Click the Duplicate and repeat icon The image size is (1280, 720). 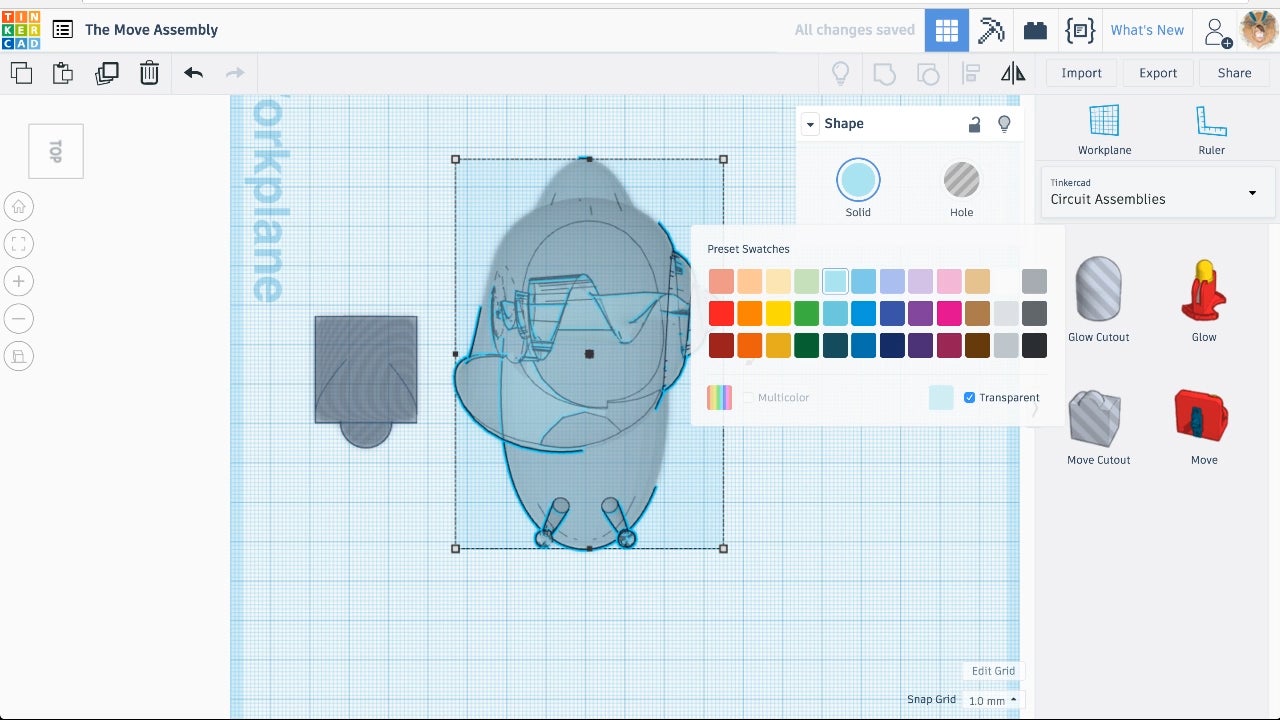click(106, 73)
